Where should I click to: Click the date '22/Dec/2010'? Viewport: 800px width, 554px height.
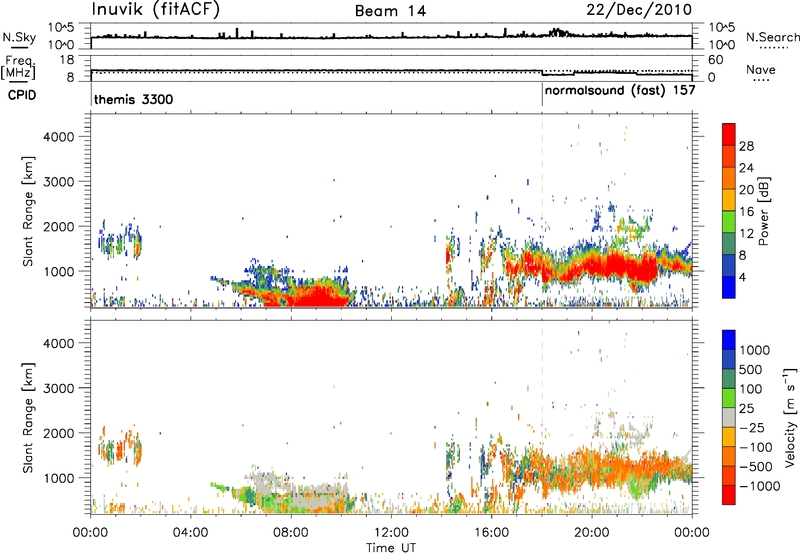point(639,10)
